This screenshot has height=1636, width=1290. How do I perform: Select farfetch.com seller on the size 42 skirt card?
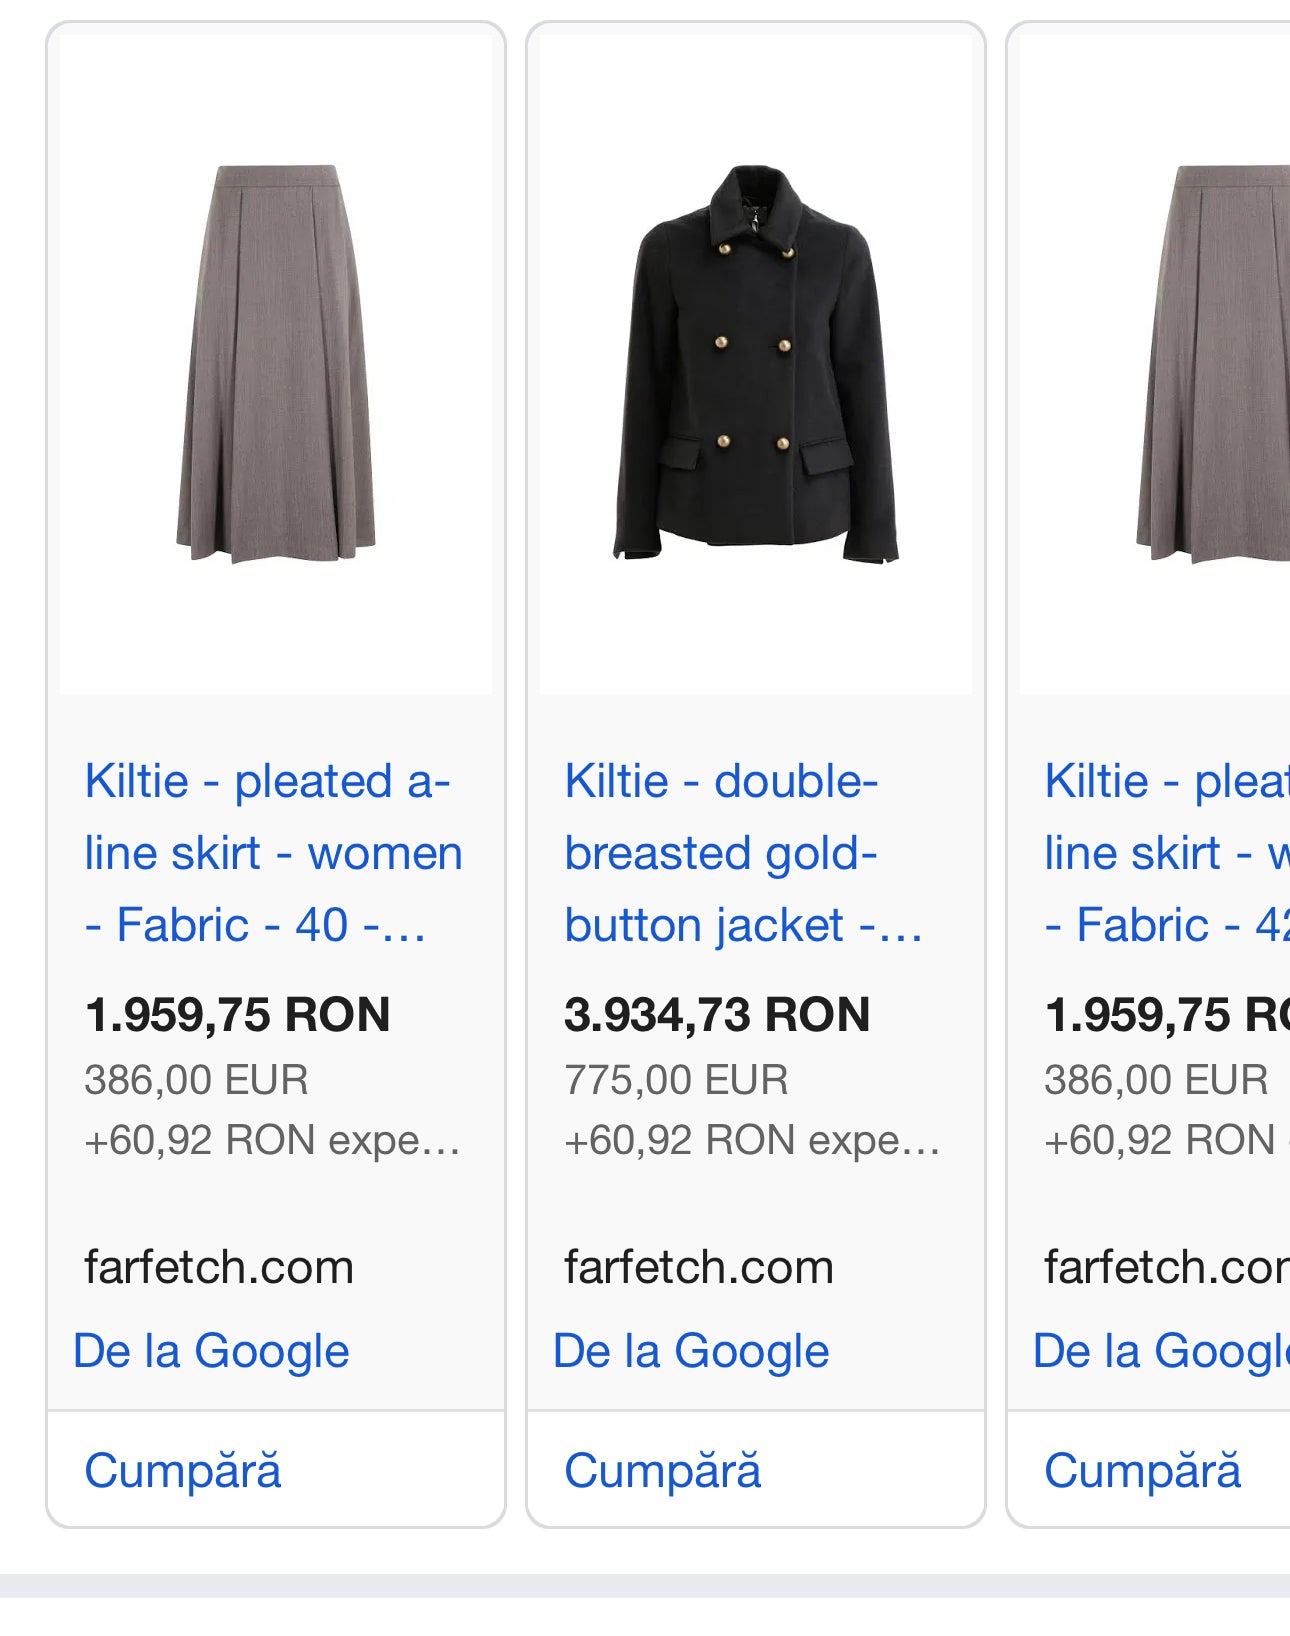pos(1166,1267)
